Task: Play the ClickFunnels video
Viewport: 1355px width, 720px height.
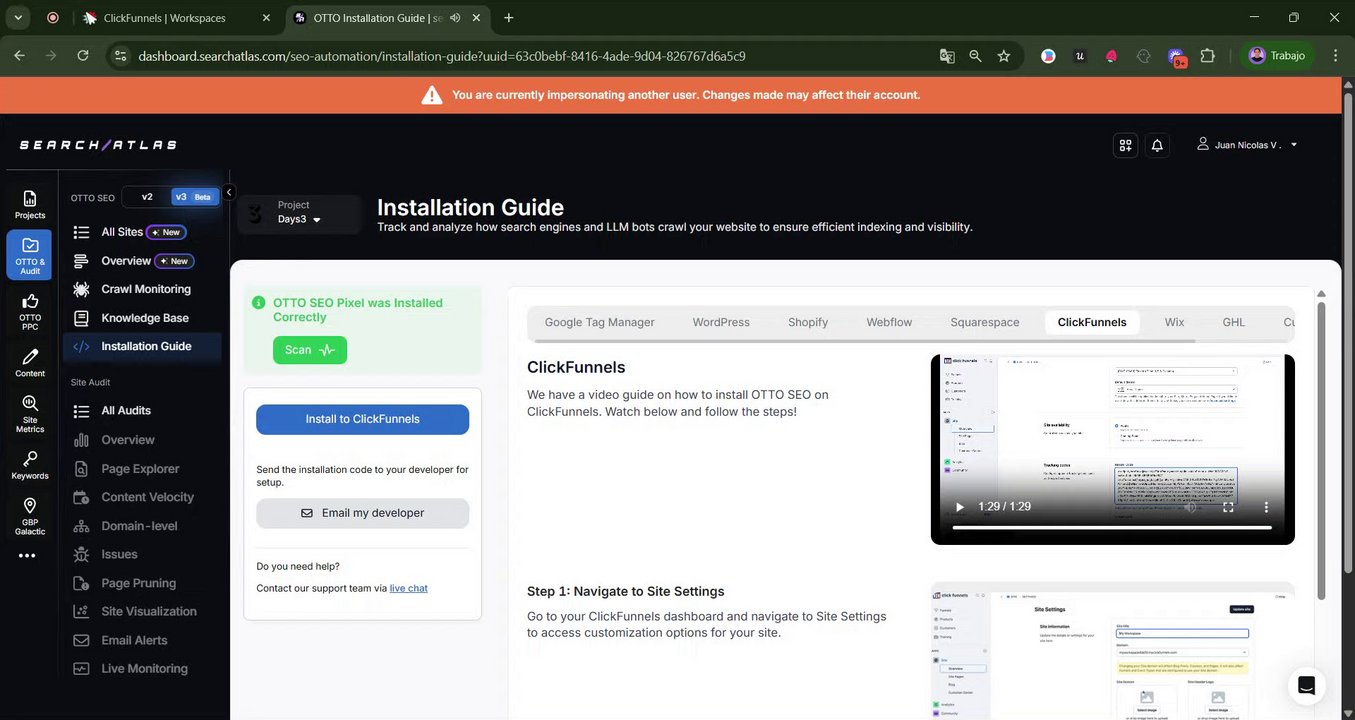Action: coord(960,507)
